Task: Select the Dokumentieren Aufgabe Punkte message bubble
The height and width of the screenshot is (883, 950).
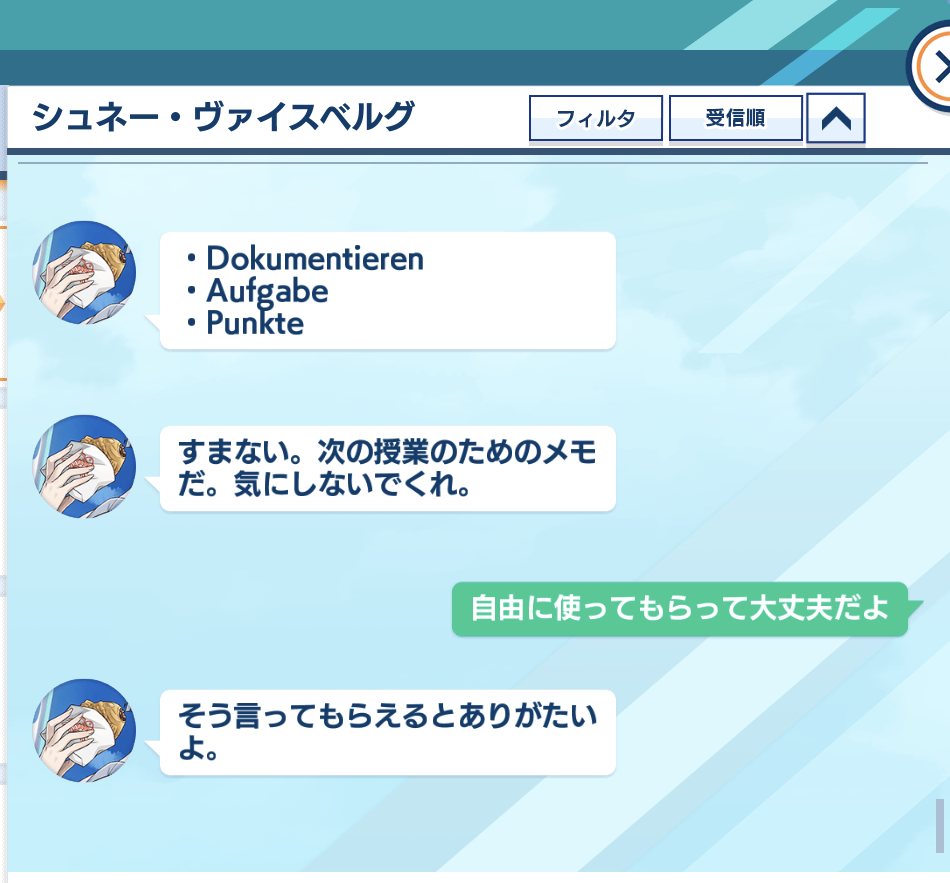Action: [388, 291]
